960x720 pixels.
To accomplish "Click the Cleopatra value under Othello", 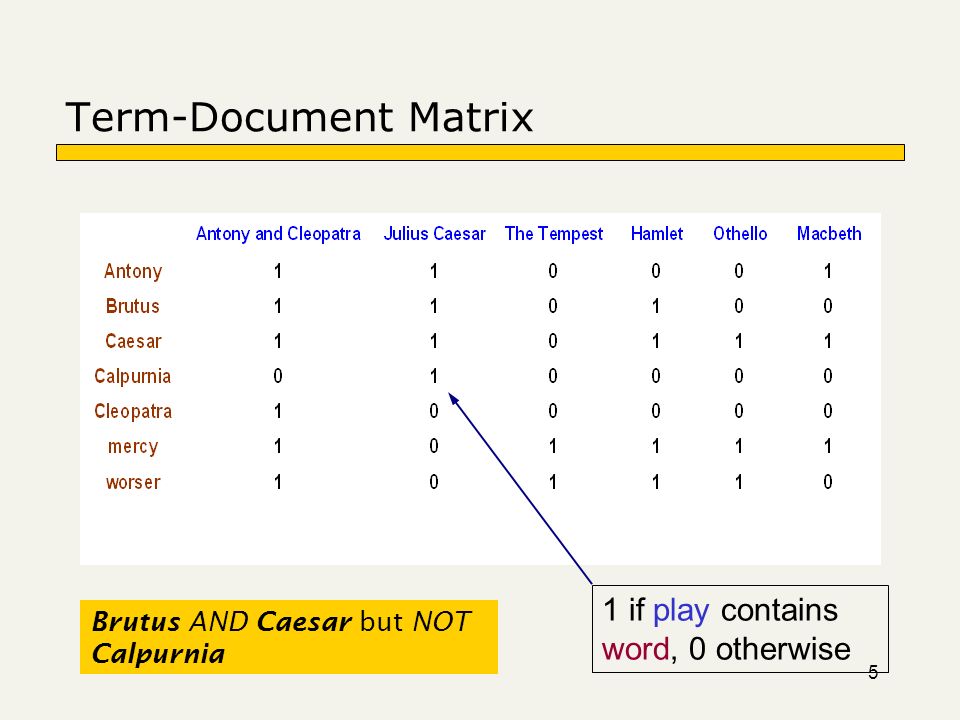I will pyautogui.click(x=739, y=411).
